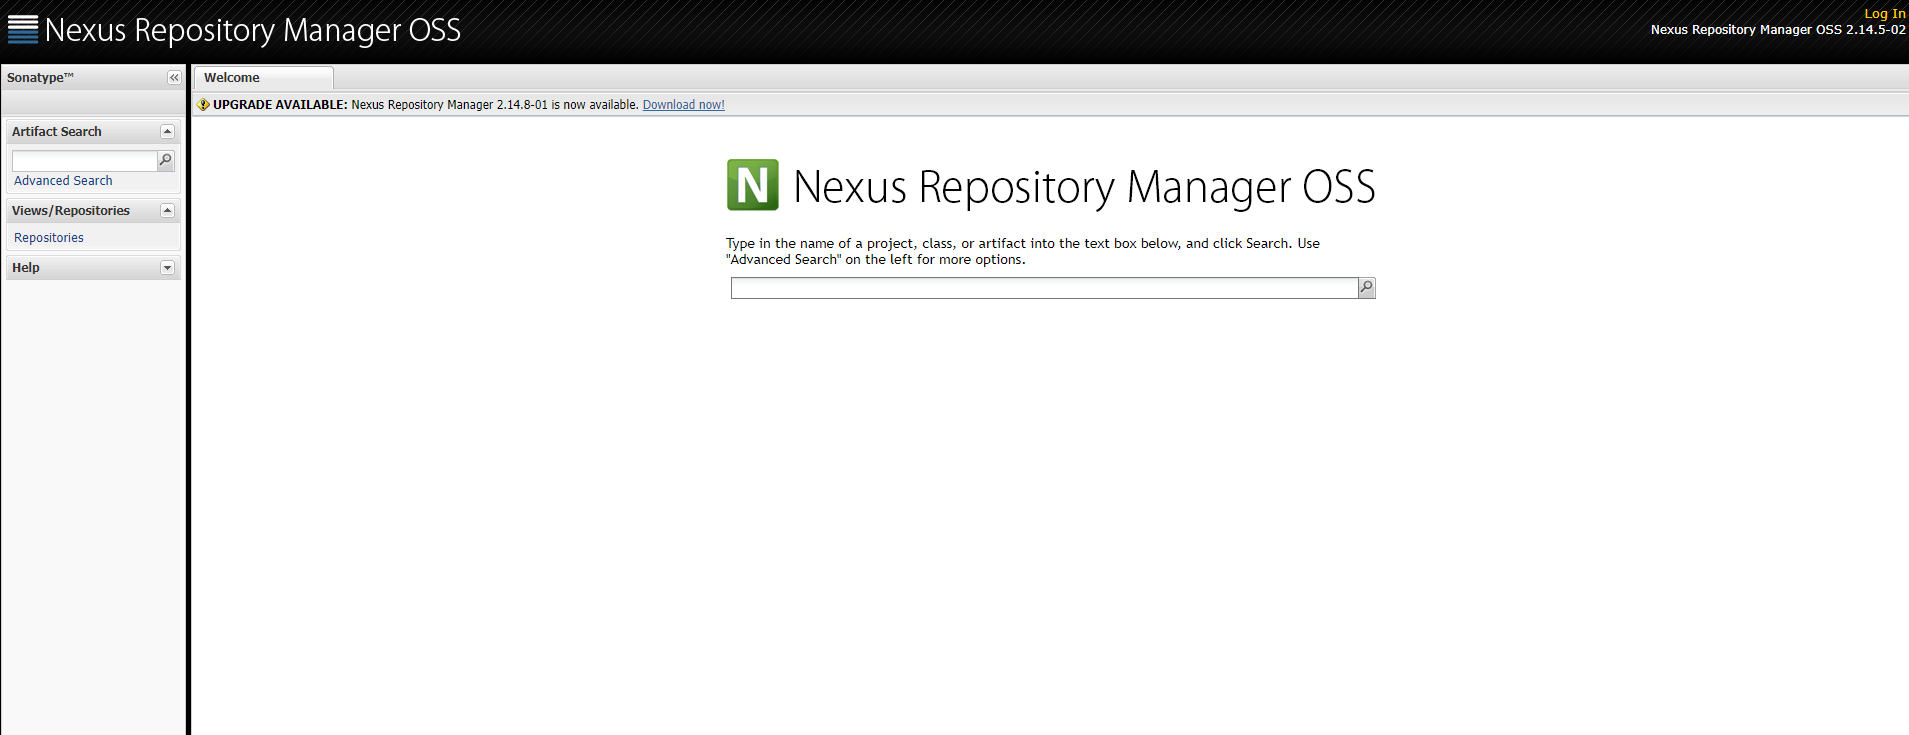Screen dimensions: 1909x735
Task: Click the Download now! upgrade link
Action: (x=683, y=105)
